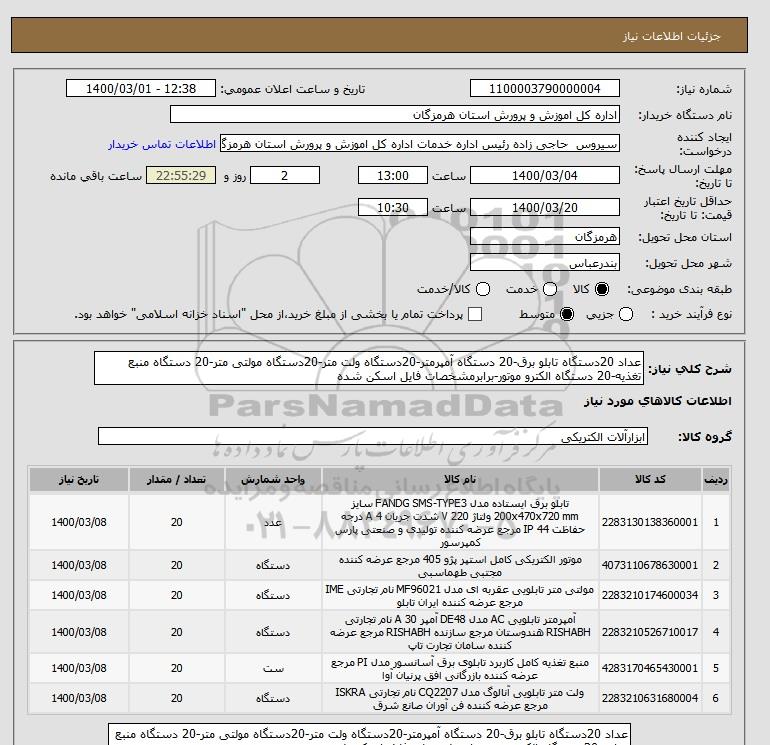Click the کد کالا column header
The image size is (770, 745).
(650, 479)
